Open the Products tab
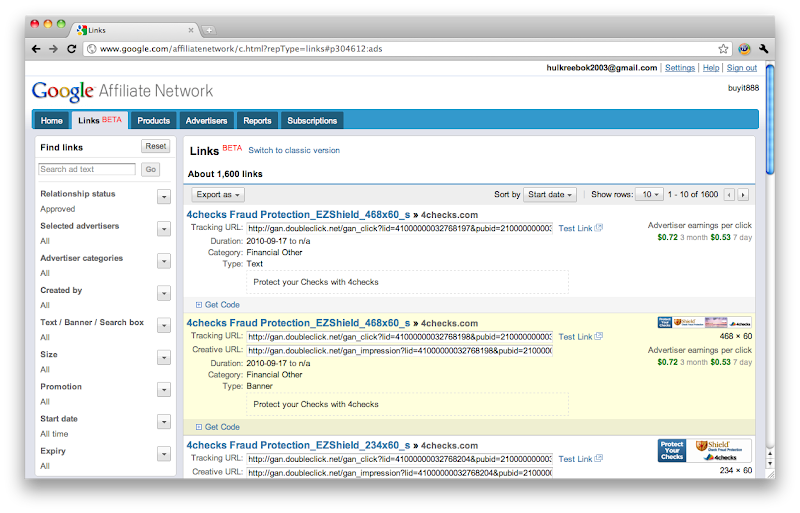 [154, 120]
